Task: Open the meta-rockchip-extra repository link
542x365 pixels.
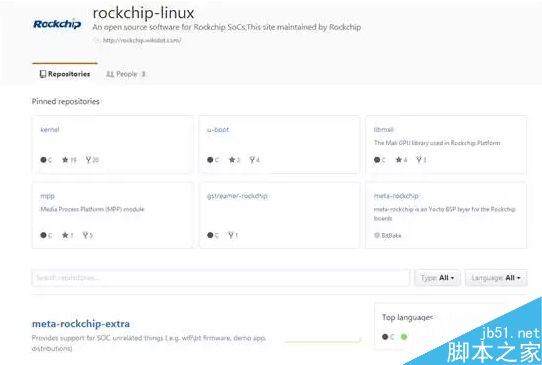Action: (x=81, y=324)
